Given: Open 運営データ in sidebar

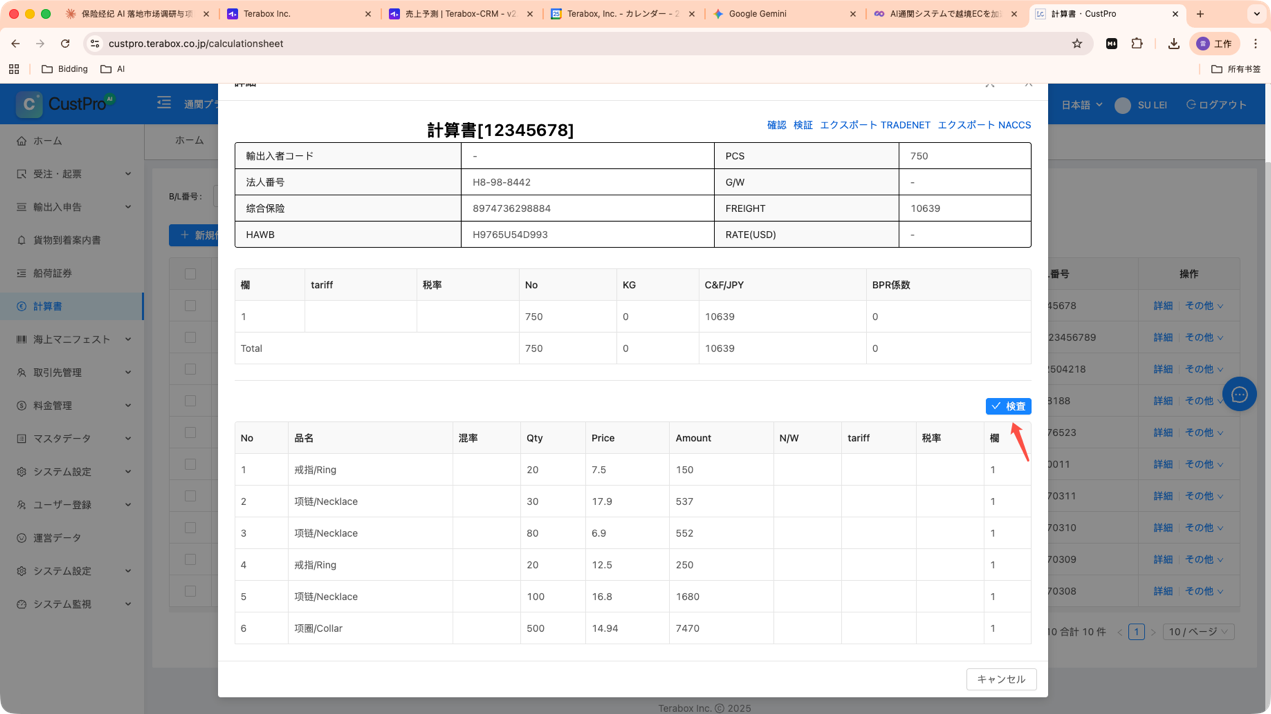Looking at the screenshot, I should click(72, 537).
